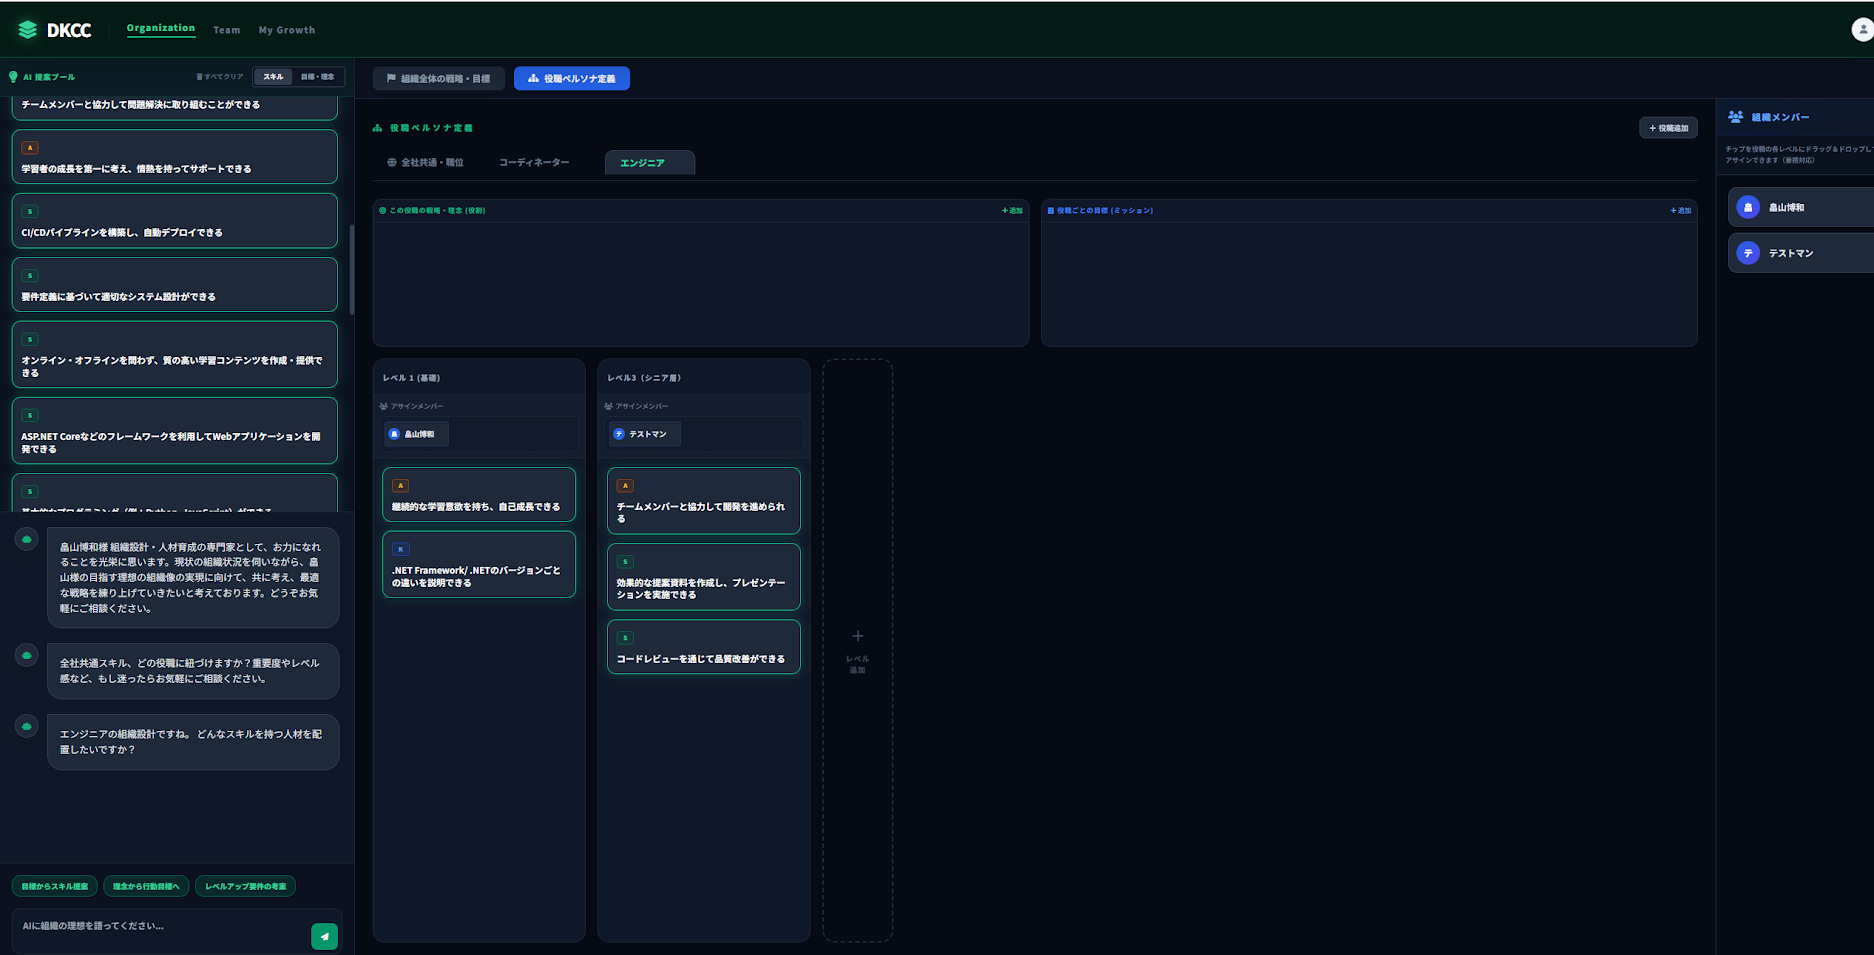Screen dimensions: 1874x955
Task: Click the 効果的な提案資料を作成し card text
Action: coord(701,589)
